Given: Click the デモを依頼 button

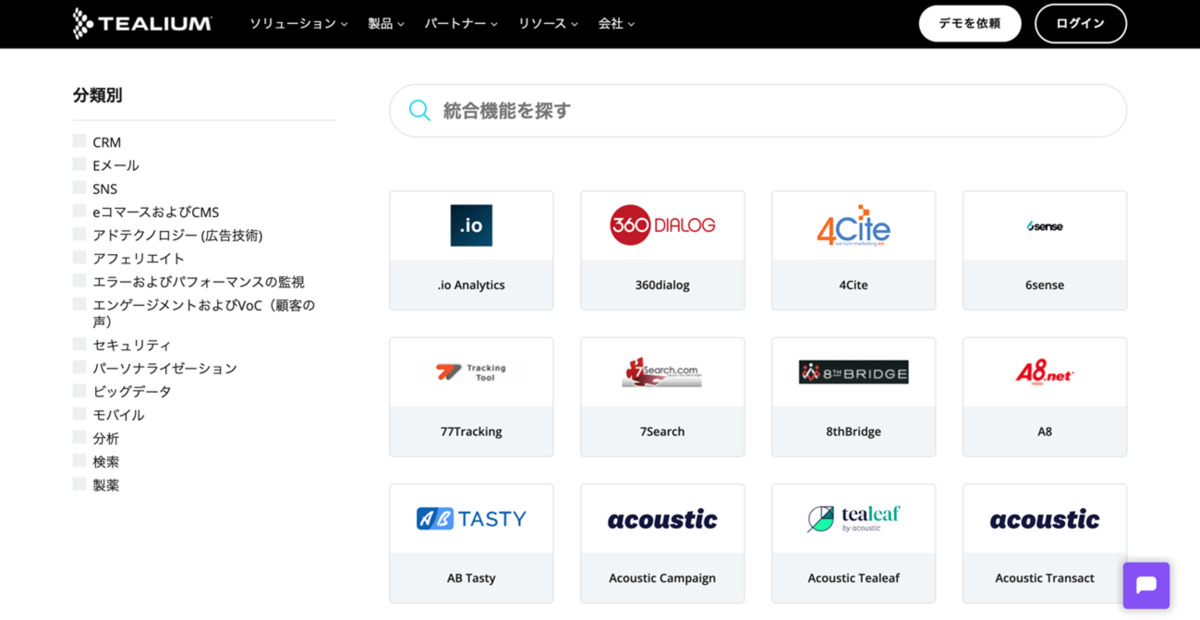Looking at the screenshot, I should pyautogui.click(x=970, y=23).
